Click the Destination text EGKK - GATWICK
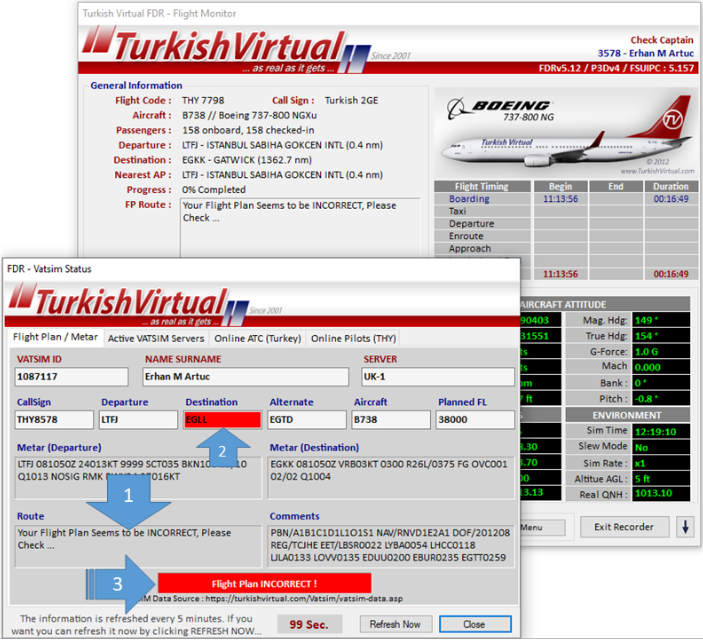Viewport: 703px width, 640px height. [x=247, y=160]
